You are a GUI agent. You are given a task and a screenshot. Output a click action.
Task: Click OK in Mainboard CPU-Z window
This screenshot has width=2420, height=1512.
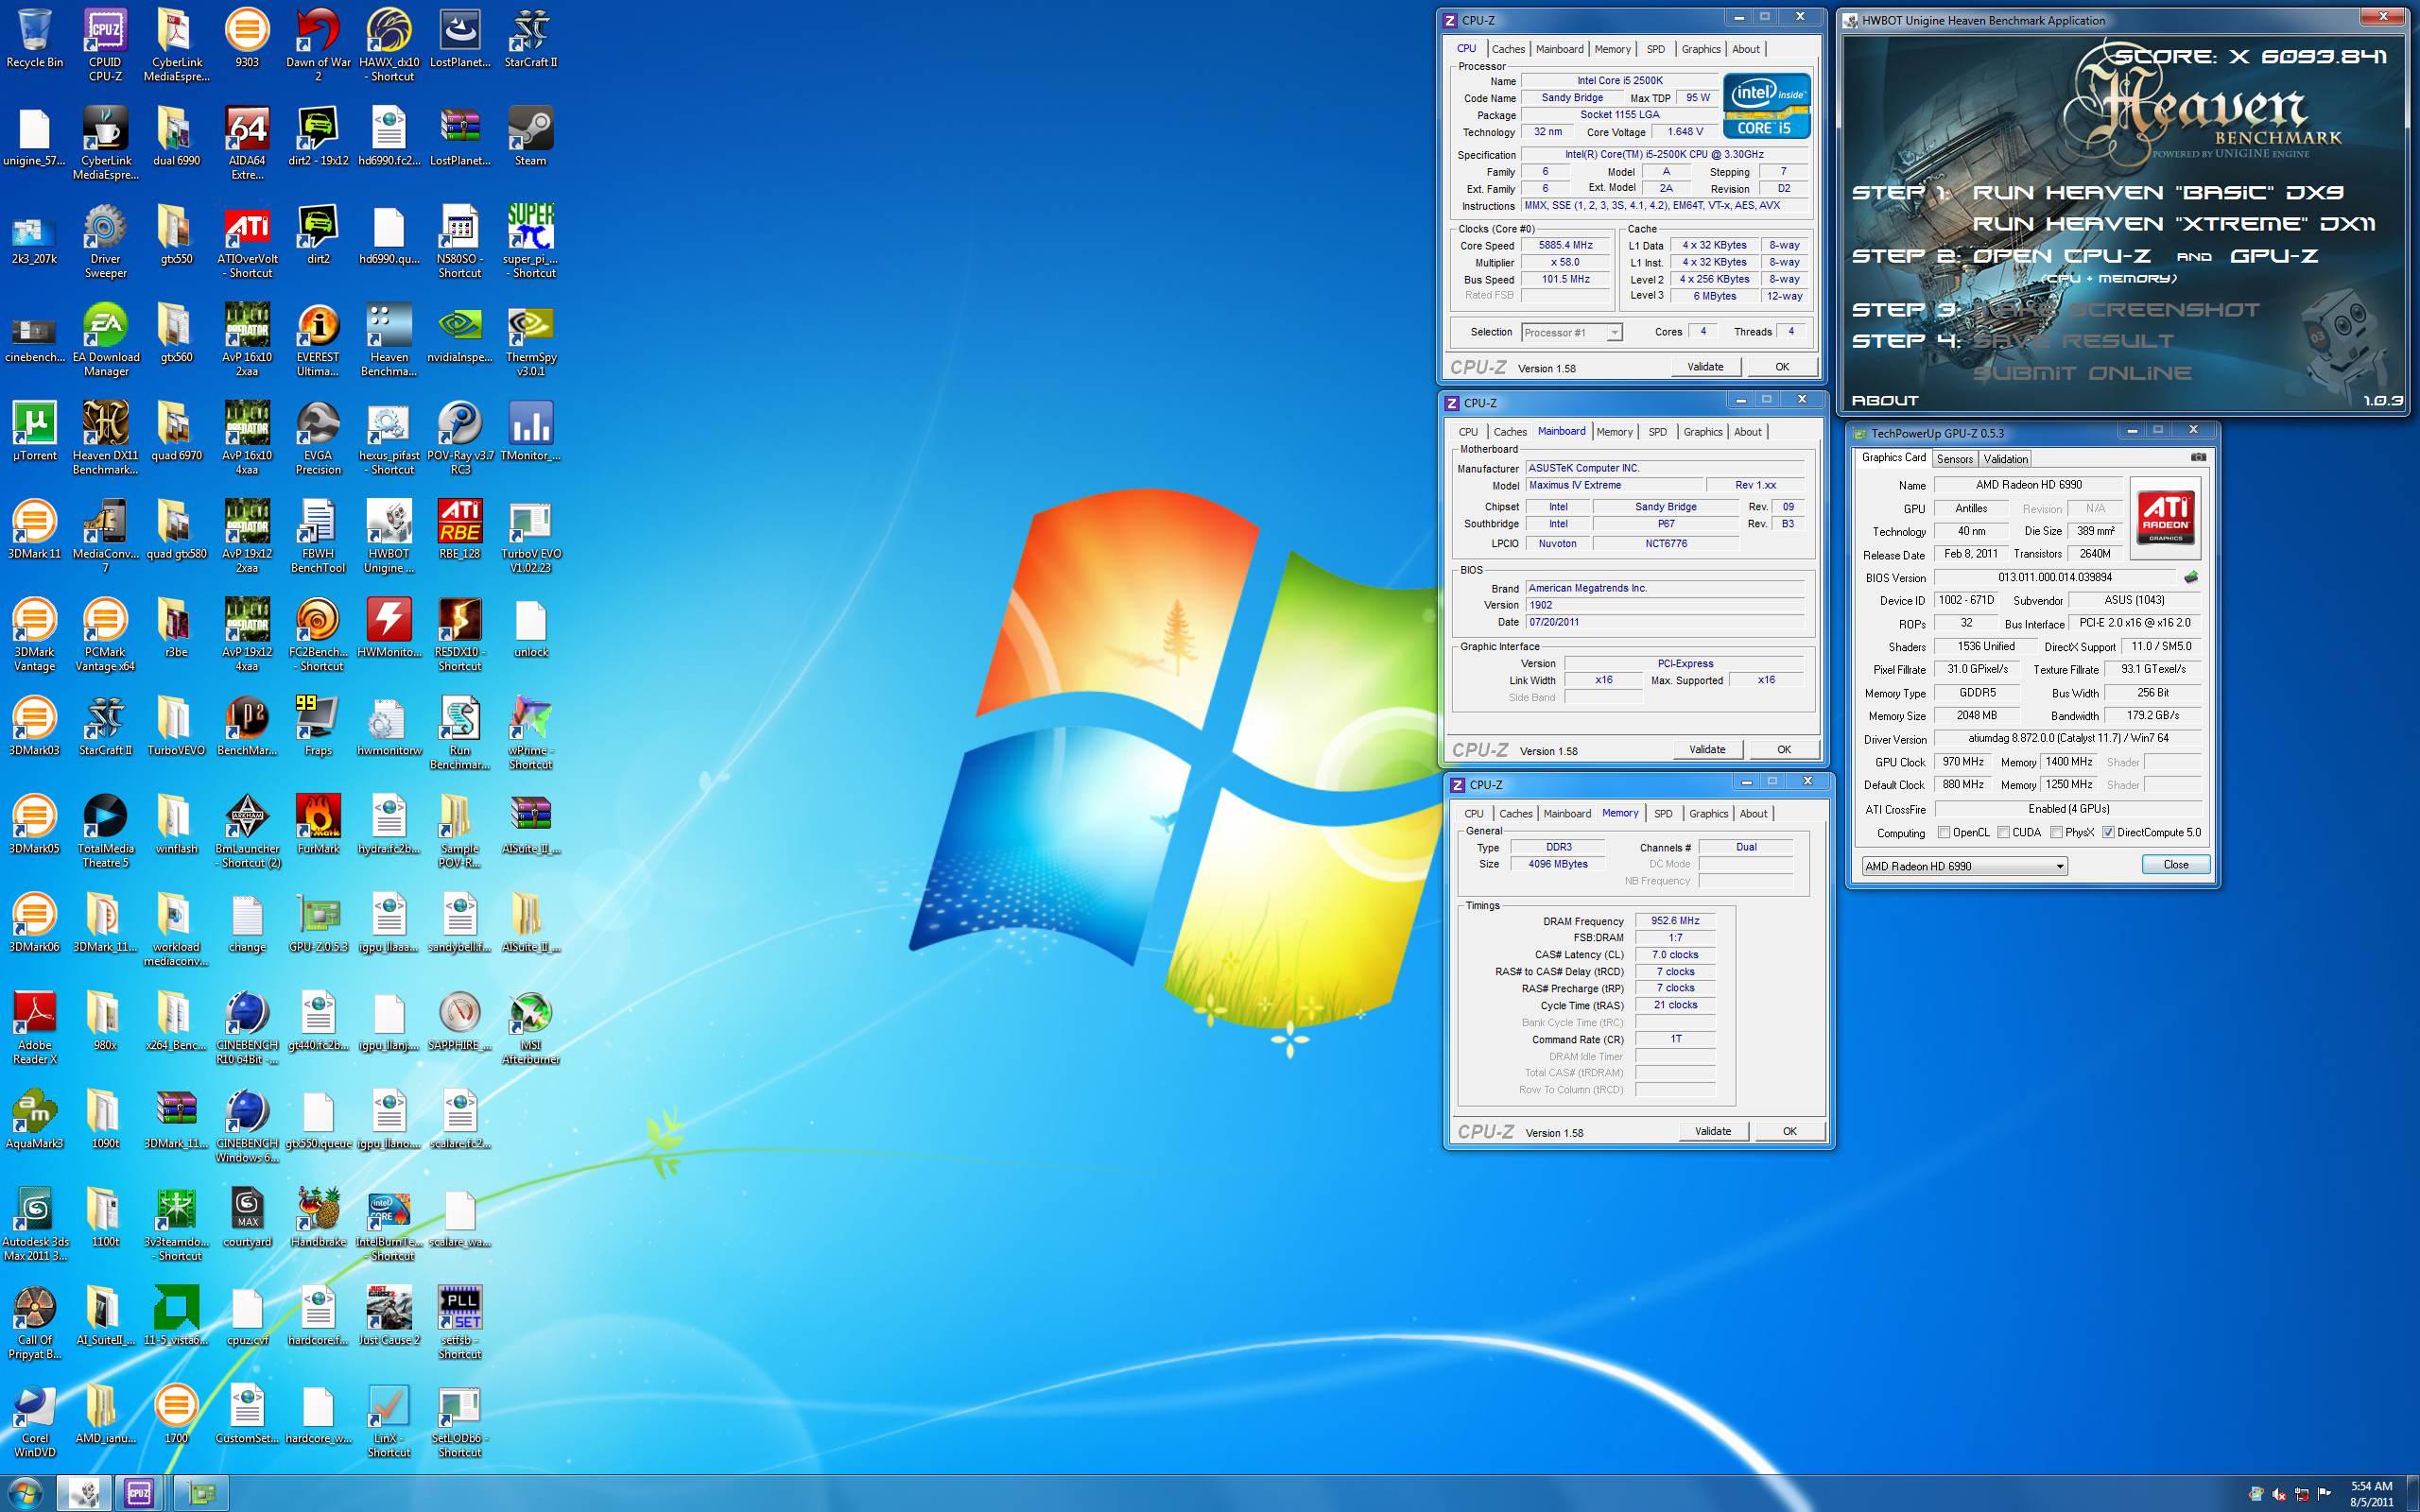tap(1784, 749)
